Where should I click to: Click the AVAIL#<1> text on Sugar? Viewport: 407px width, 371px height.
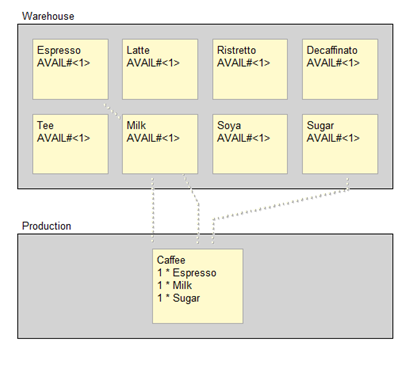(x=333, y=138)
